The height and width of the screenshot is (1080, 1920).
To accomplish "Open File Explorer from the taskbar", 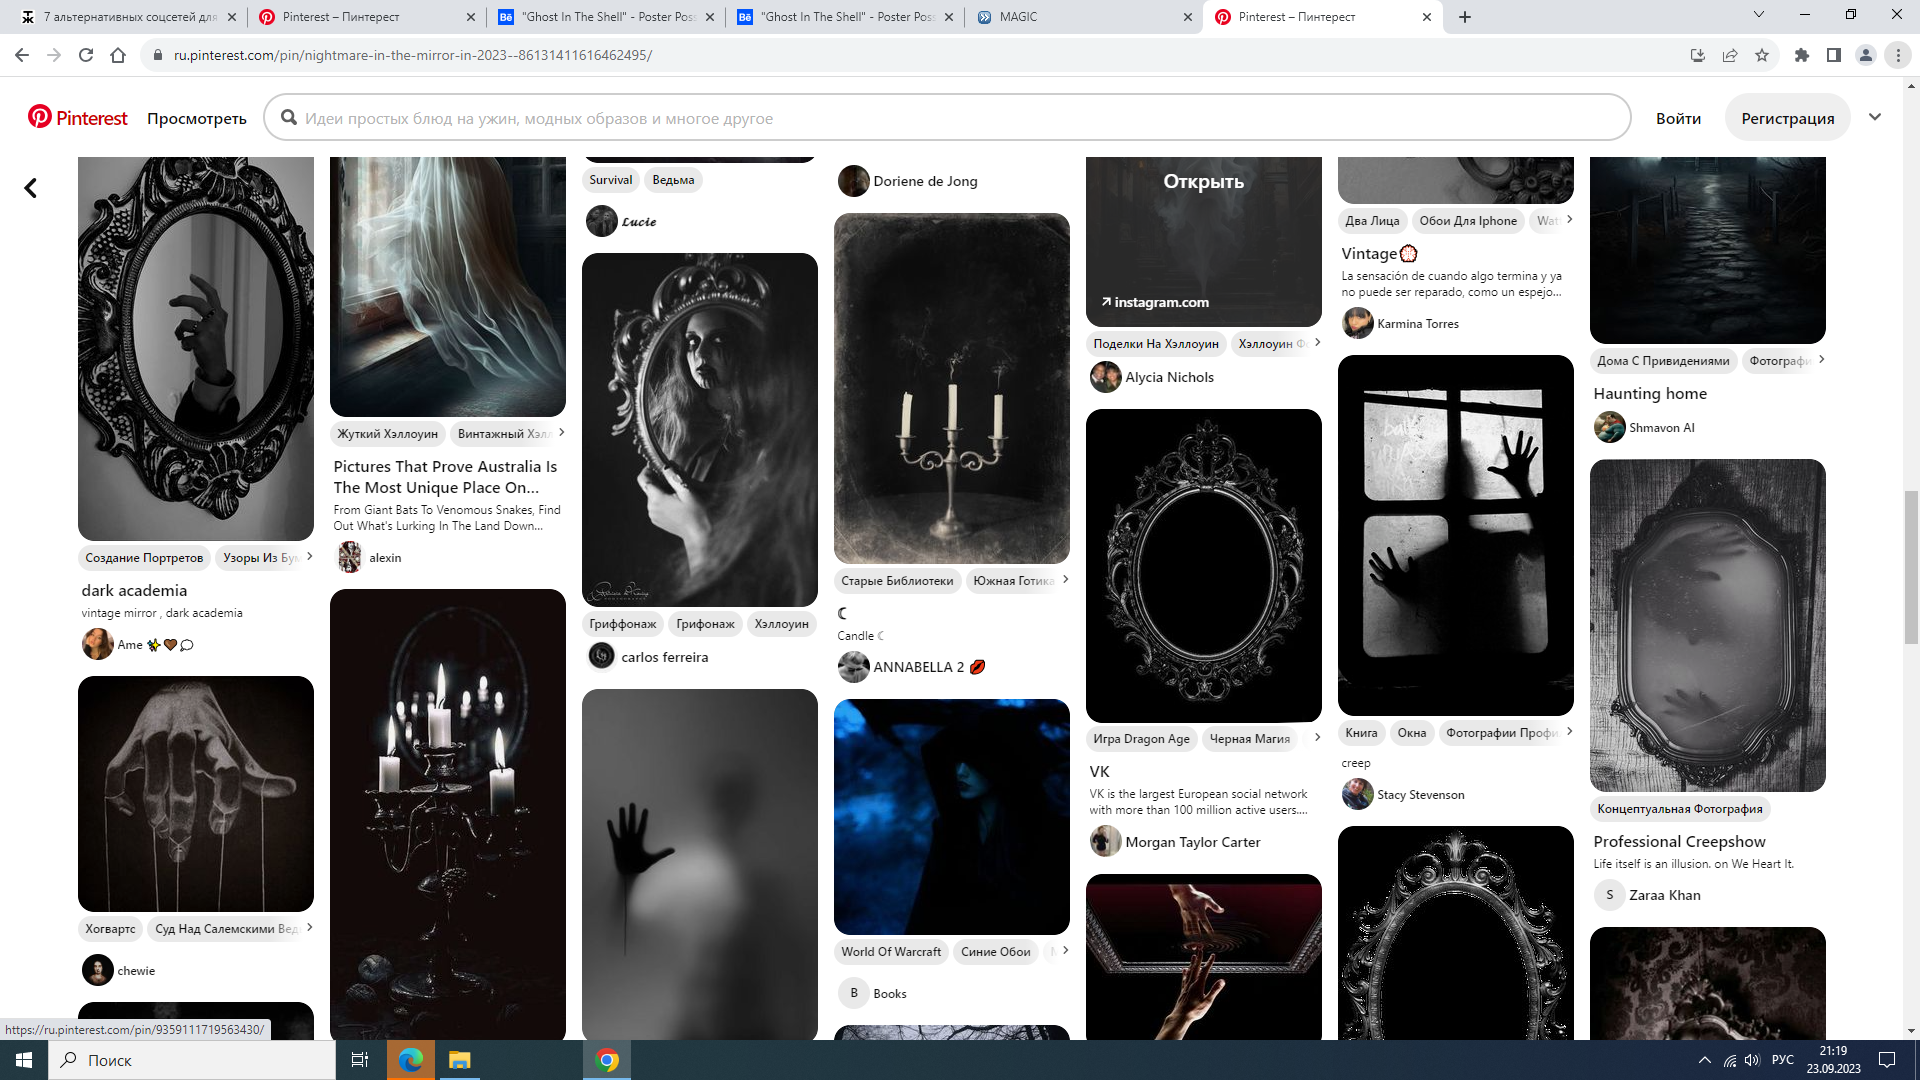I will (x=459, y=1060).
